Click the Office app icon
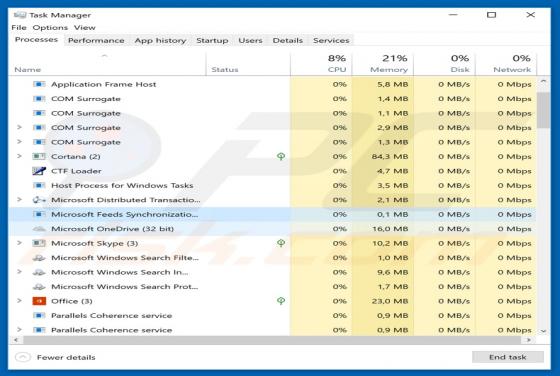This screenshot has height=376, width=560. pyautogui.click(x=39, y=301)
